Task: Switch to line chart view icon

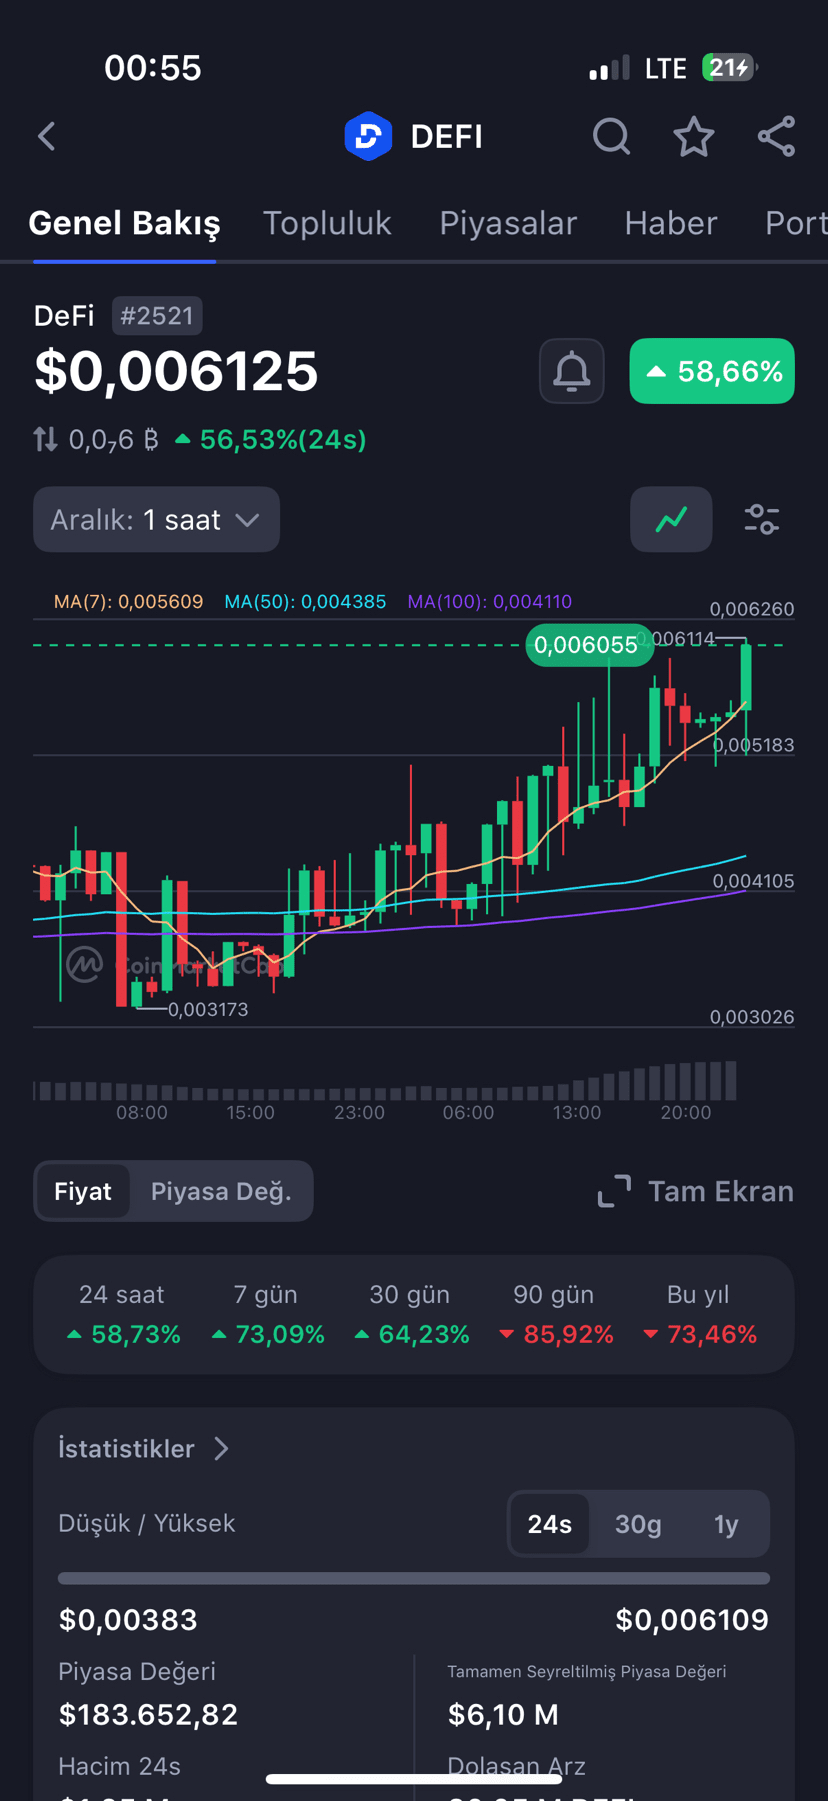Action: point(671,519)
